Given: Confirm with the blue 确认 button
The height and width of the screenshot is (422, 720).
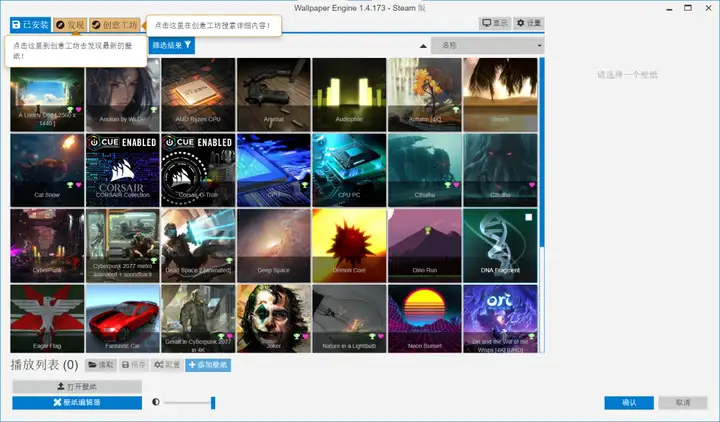Looking at the screenshot, I should (x=629, y=403).
